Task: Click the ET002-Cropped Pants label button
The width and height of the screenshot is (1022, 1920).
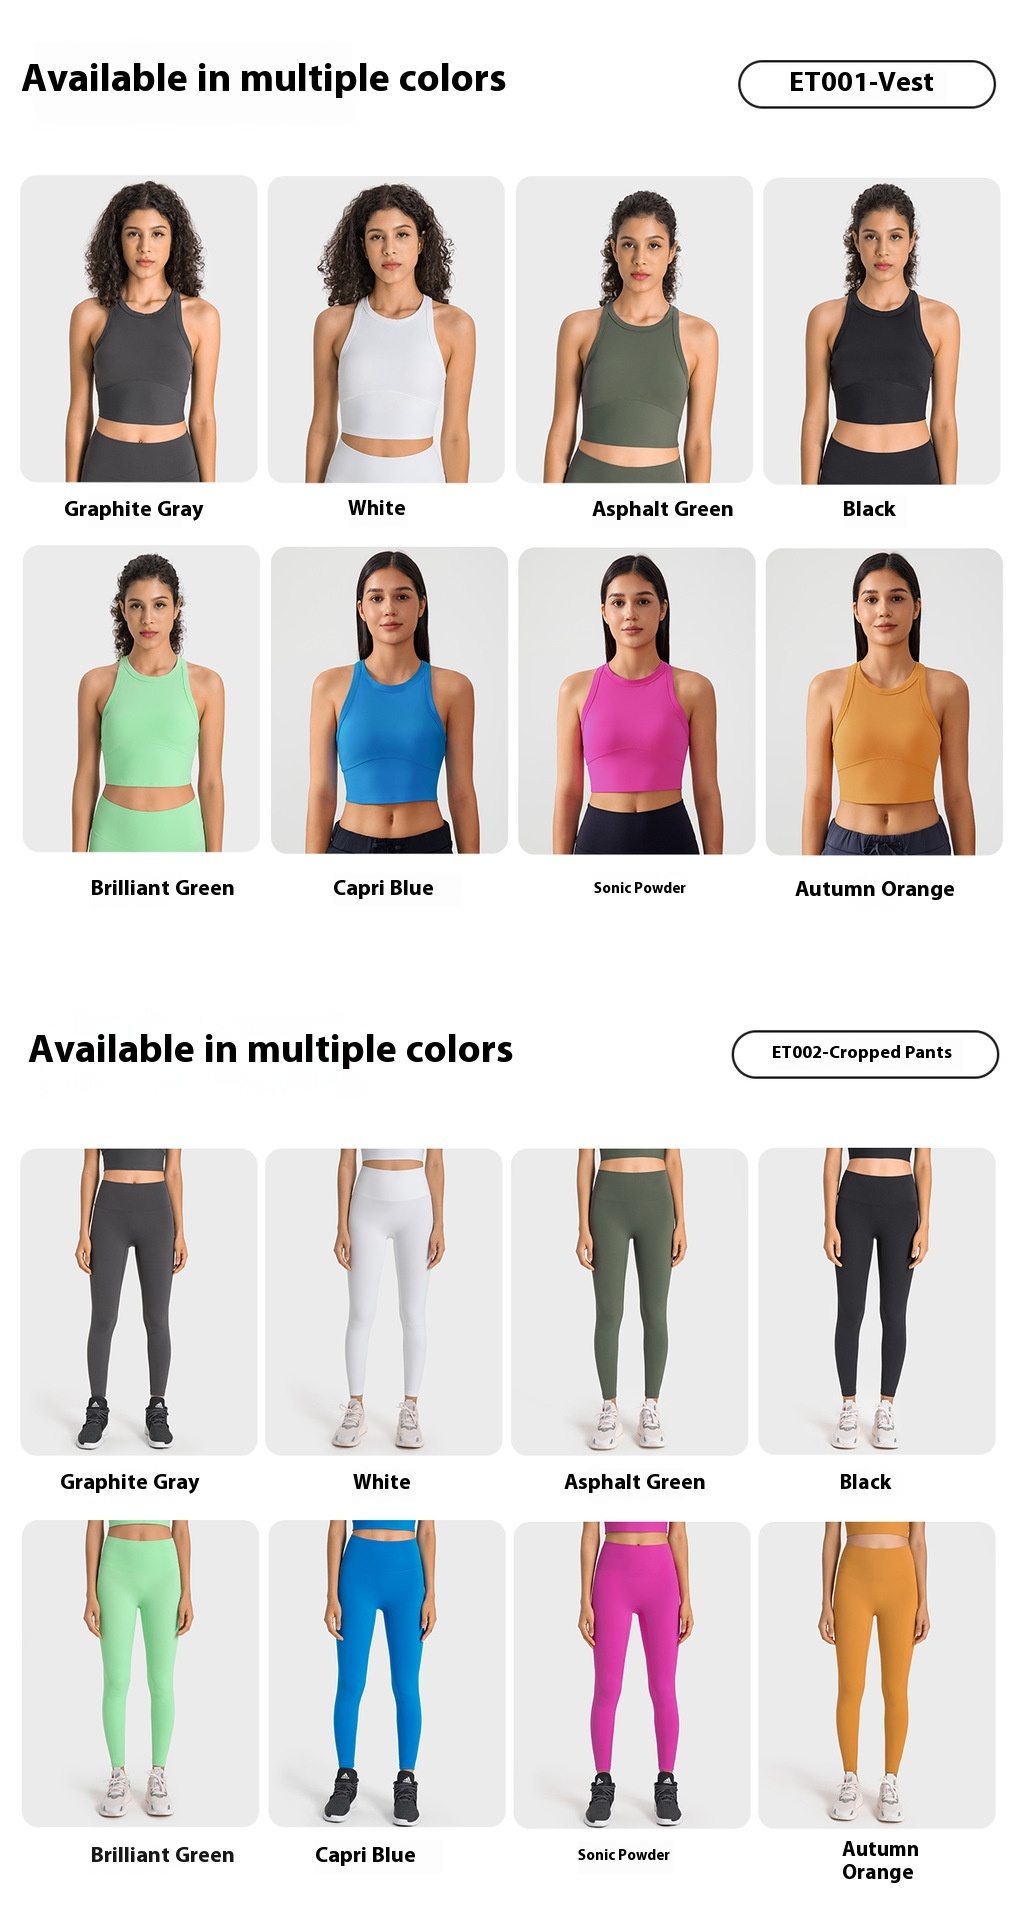Action: [x=865, y=1054]
